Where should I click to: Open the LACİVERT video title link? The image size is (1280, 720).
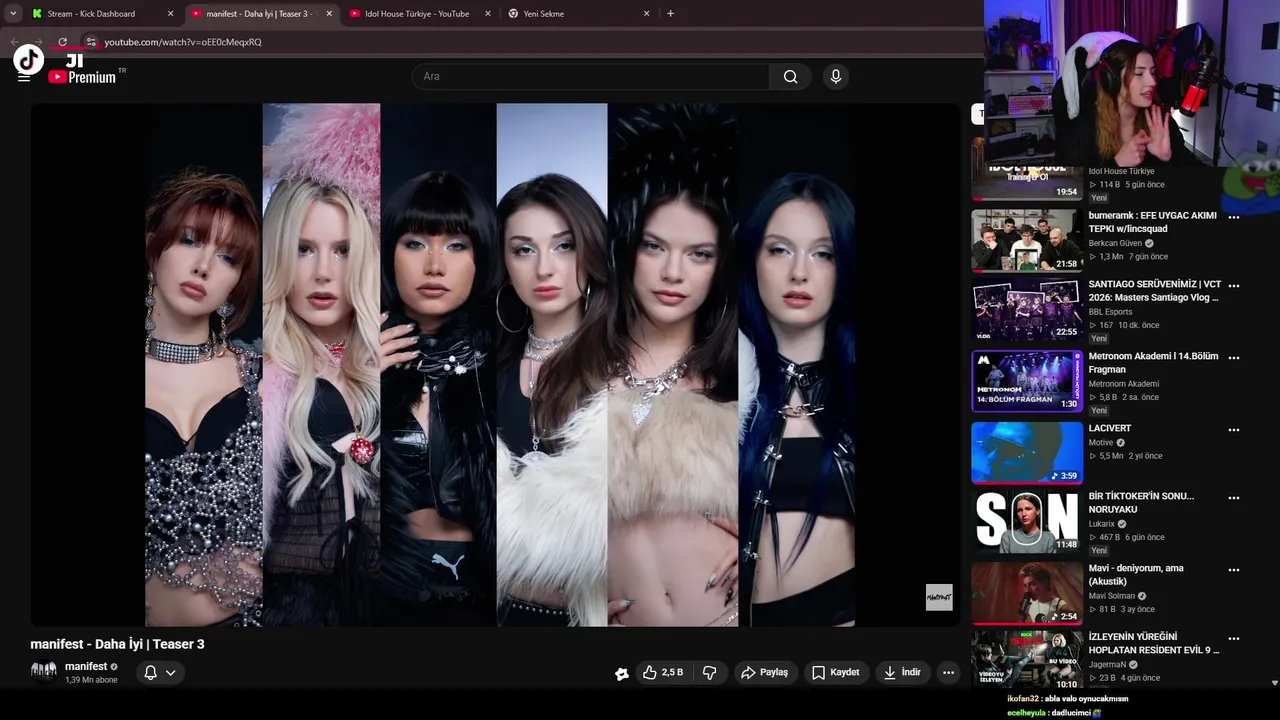coord(1110,428)
